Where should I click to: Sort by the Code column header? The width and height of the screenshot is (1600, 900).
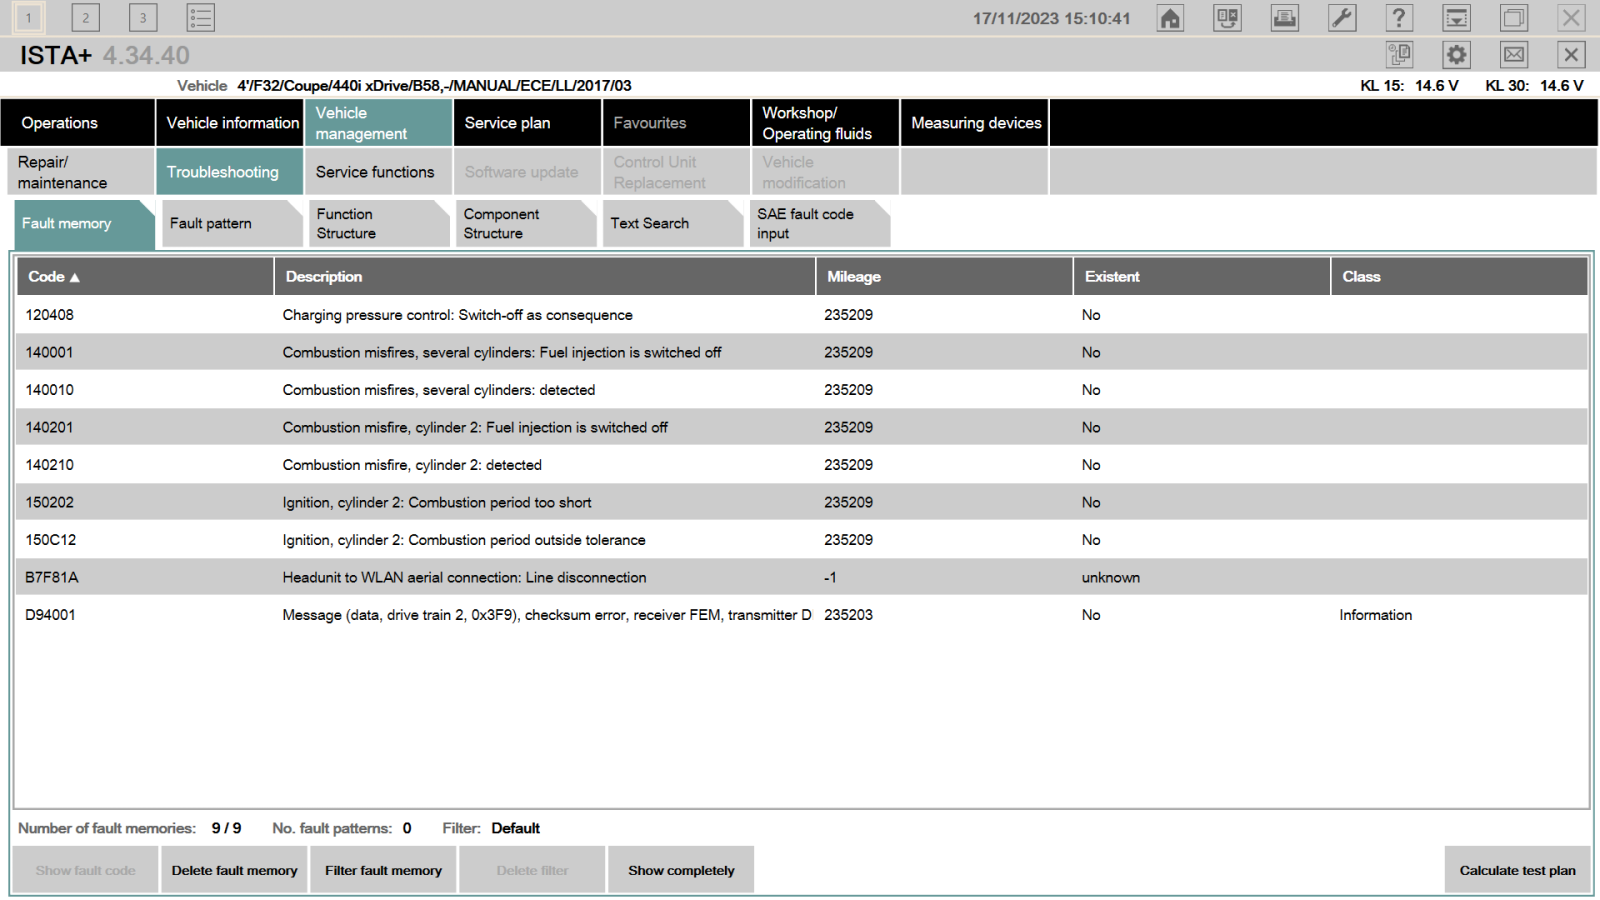click(x=145, y=277)
